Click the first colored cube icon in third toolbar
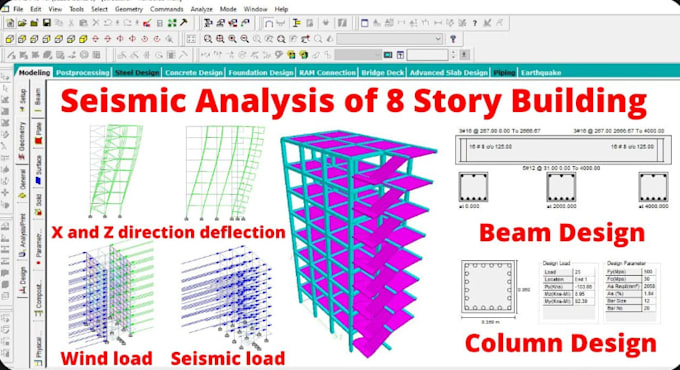680x370 pixels. pos(291,55)
